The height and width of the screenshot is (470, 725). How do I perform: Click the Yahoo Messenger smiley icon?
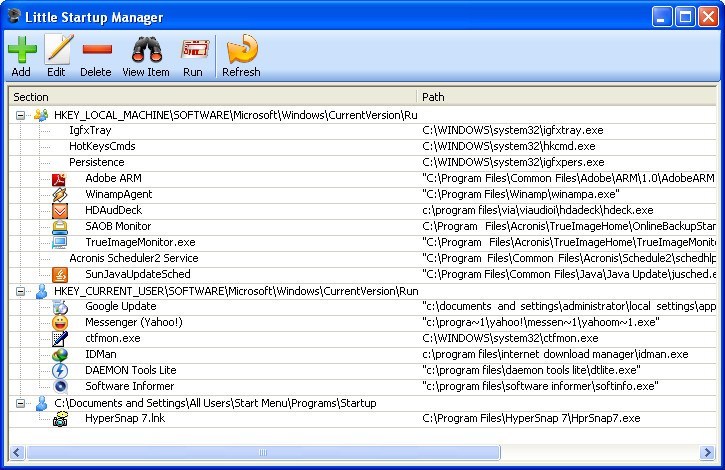(60, 323)
